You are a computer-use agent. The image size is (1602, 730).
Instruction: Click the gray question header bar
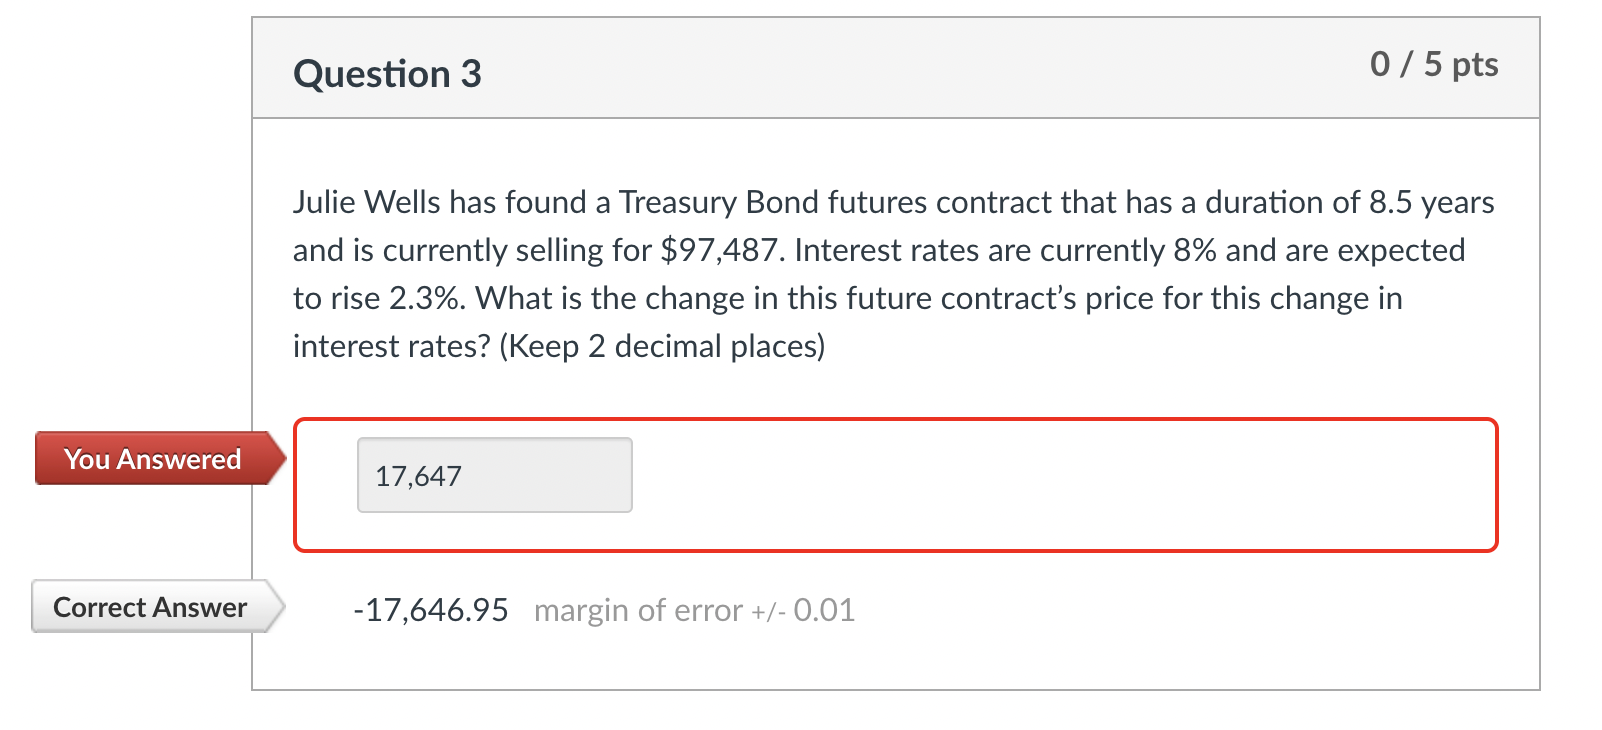896,68
